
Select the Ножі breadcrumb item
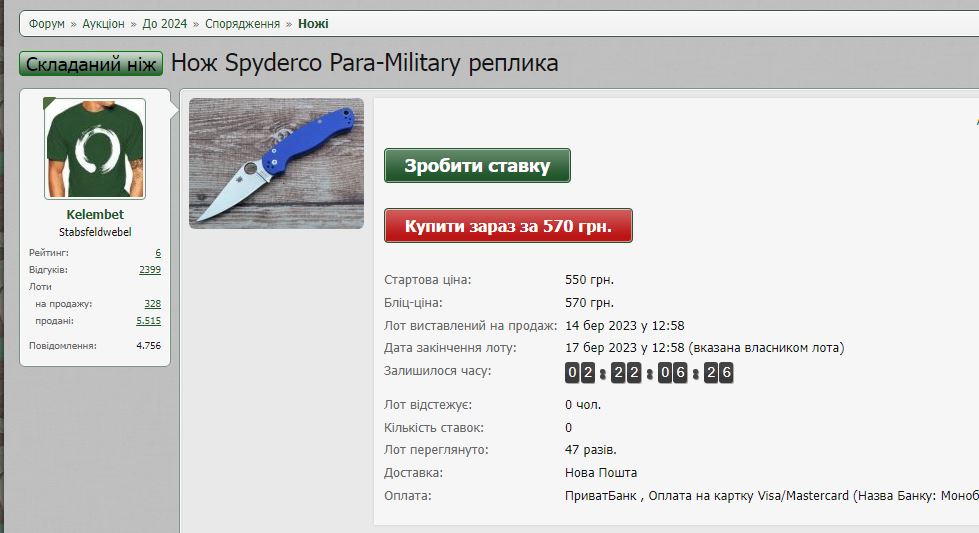pos(313,24)
